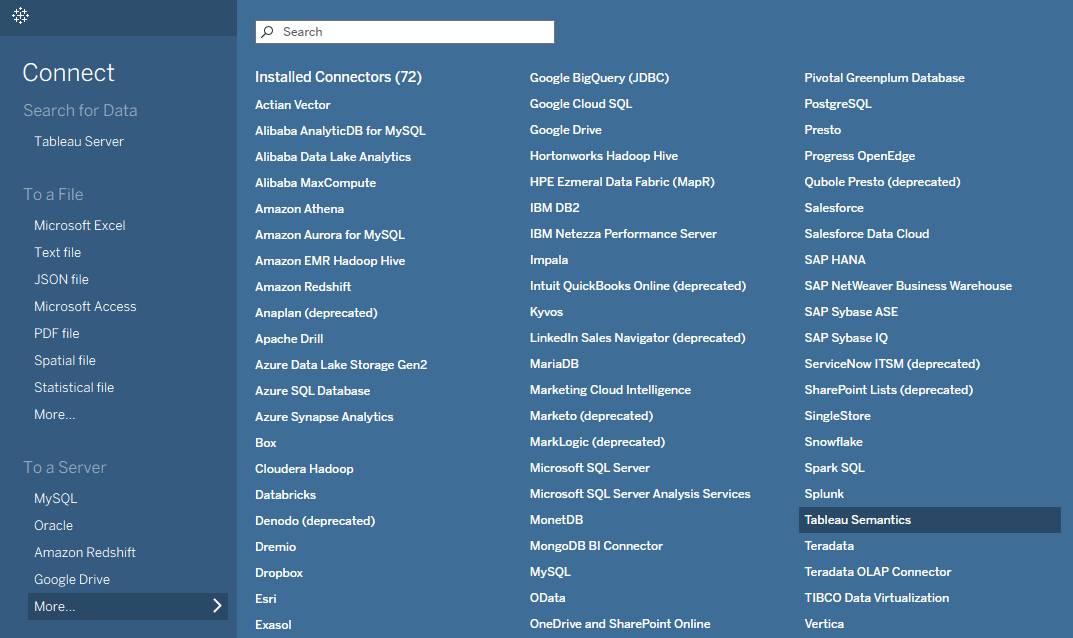The height and width of the screenshot is (638, 1073).
Task: Select Box connector
Action: pyautogui.click(x=266, y=443)
